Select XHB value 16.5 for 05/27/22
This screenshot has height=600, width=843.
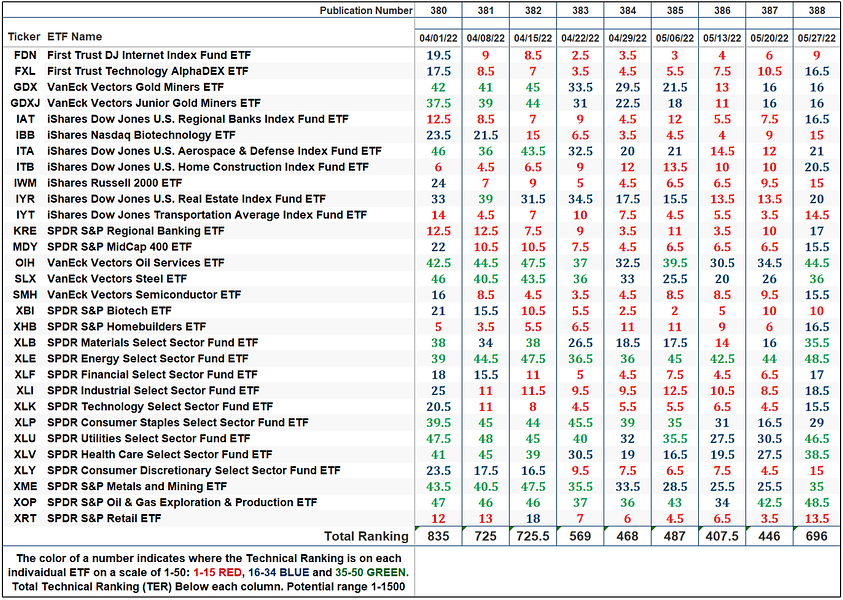click(x=817, y=326)
